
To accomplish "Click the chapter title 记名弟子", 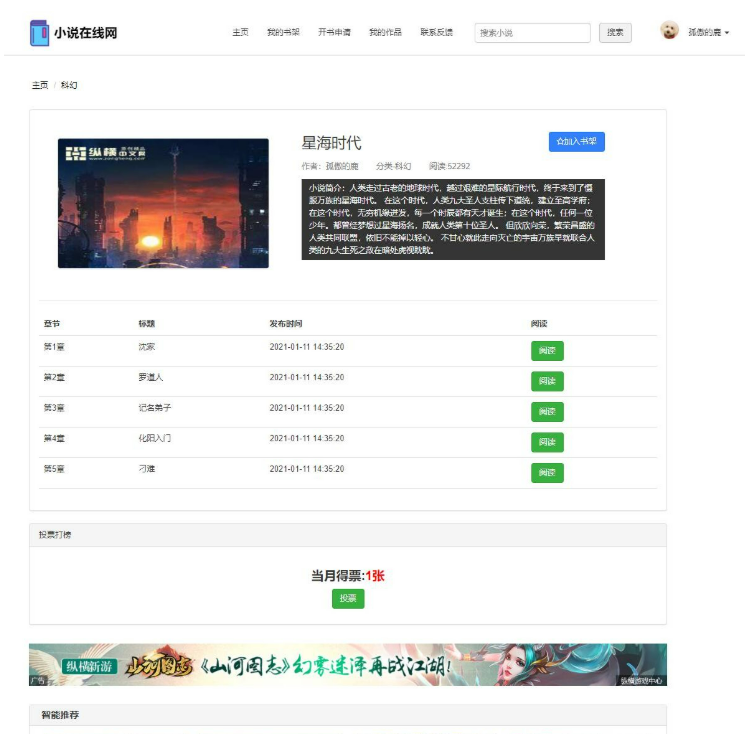I will (154, 408).
